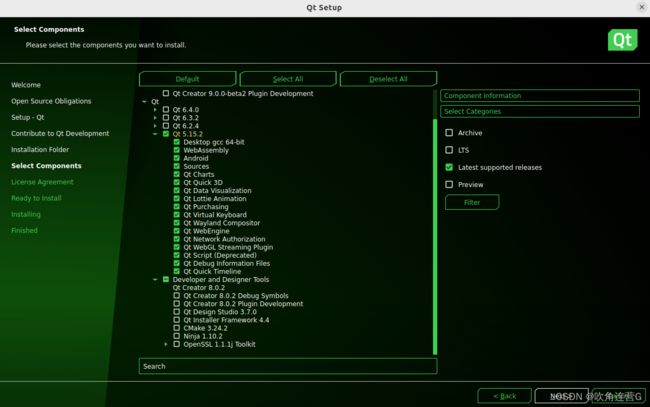650x407 pixels.
Task: Uncheck Qt Quick 3D component
Action: [177, 182]
